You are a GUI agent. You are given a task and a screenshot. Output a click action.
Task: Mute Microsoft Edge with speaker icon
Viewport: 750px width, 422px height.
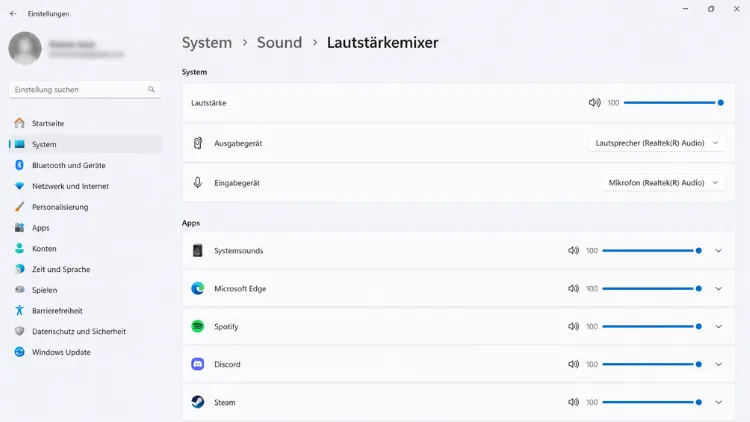pos(574,289)
